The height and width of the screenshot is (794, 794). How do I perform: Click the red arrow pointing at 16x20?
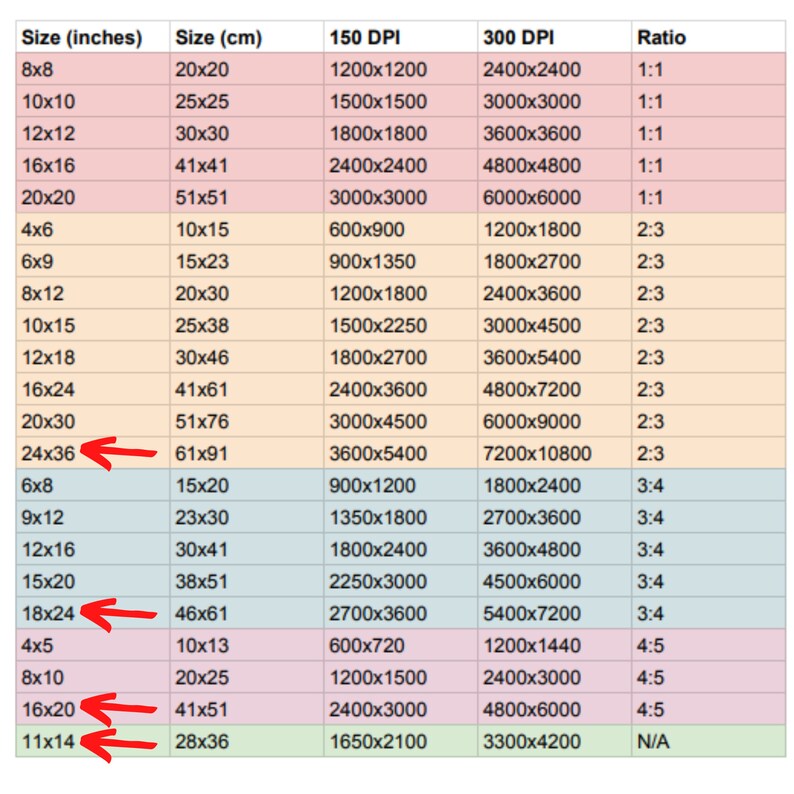coord(118,709)
